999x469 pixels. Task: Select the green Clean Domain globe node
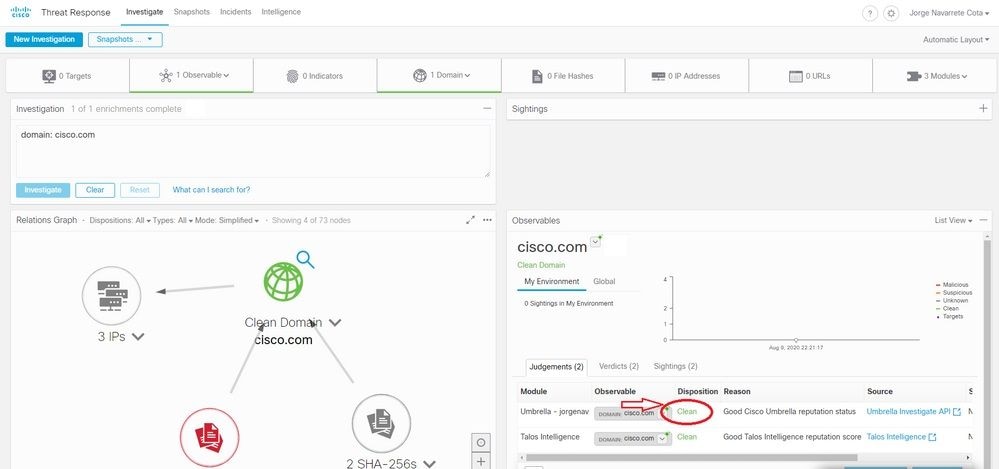point(284,281)
